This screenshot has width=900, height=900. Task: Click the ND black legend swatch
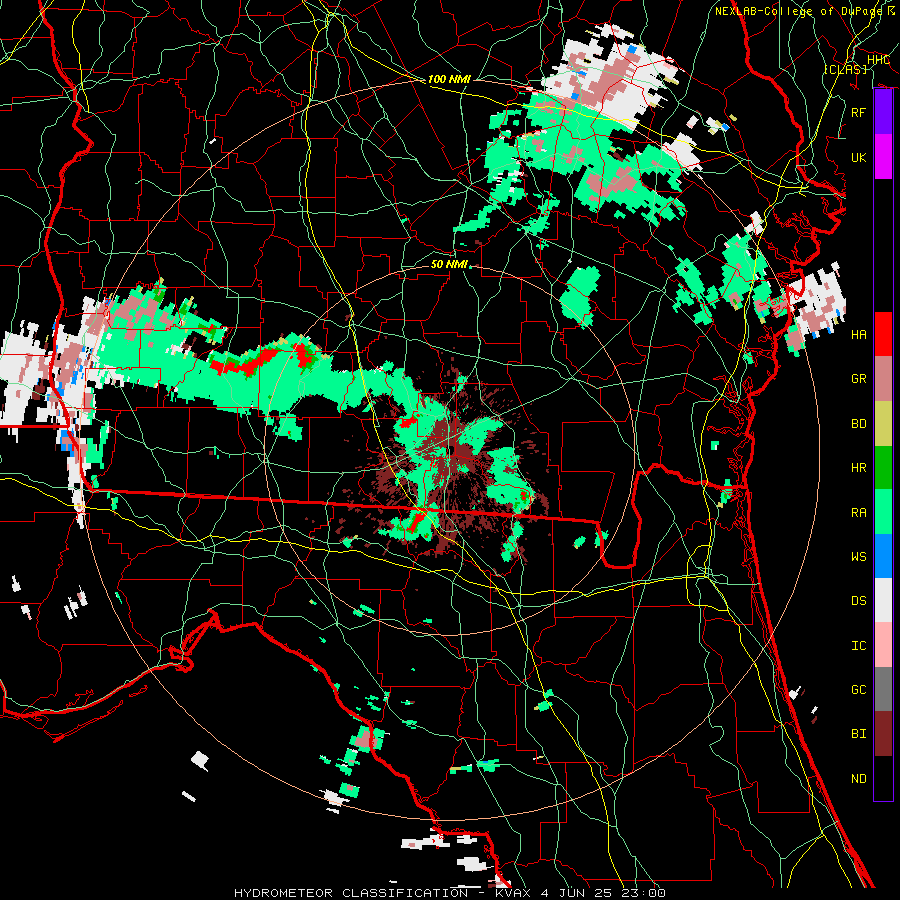(x=883, y=778)
